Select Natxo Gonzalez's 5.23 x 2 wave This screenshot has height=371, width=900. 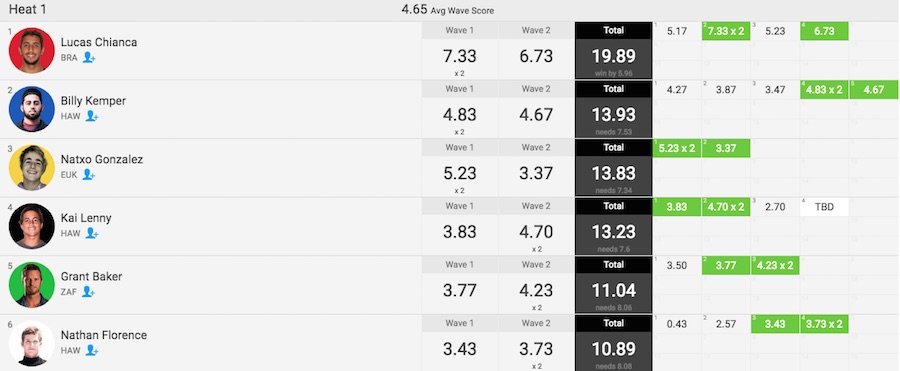pos(677,148)
